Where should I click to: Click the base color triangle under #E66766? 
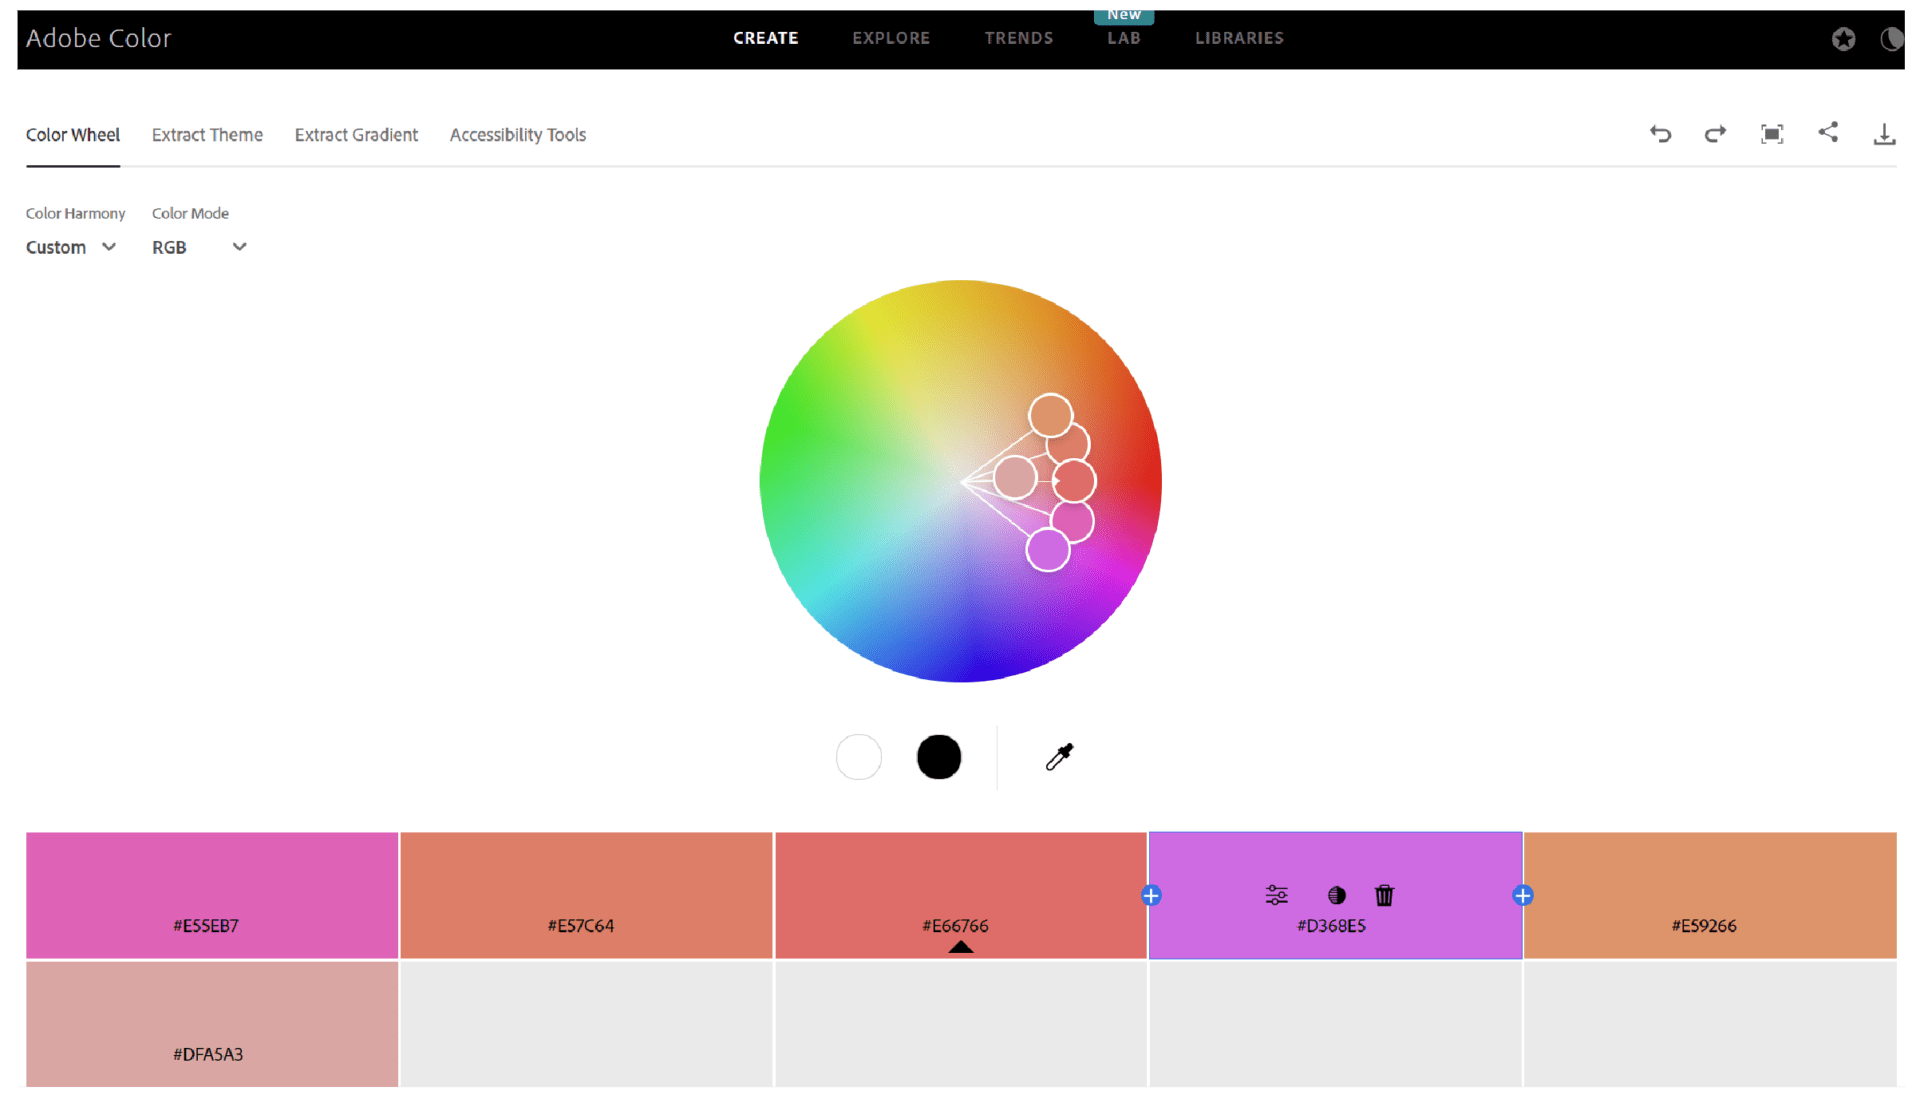pyautogui.click(x=960, y=946)
